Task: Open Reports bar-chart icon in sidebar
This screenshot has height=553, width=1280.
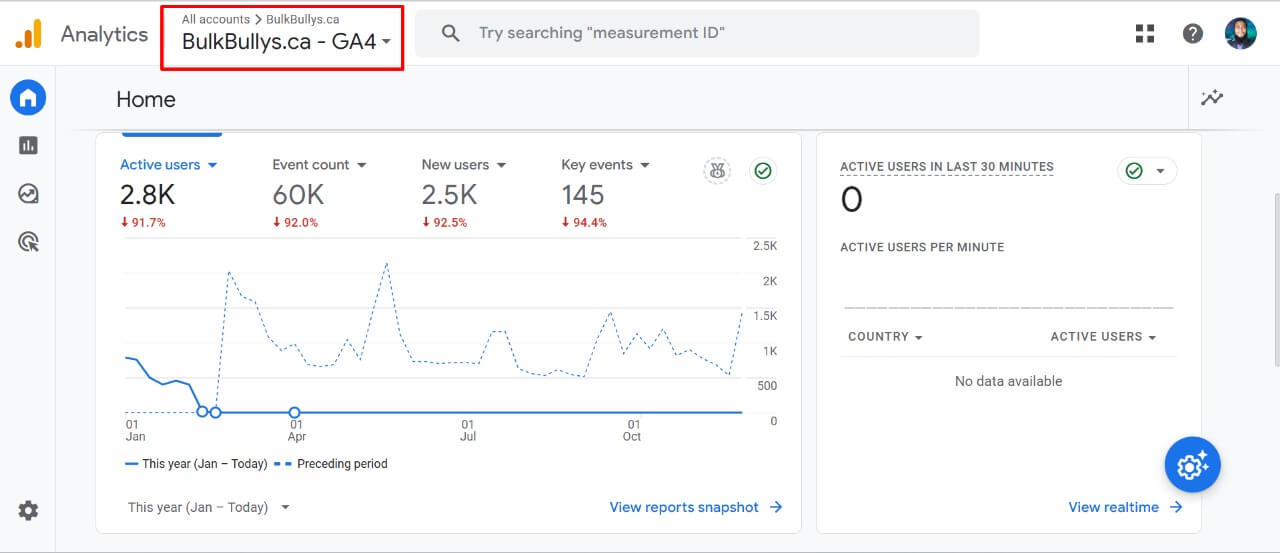Action: coord(28,146)
